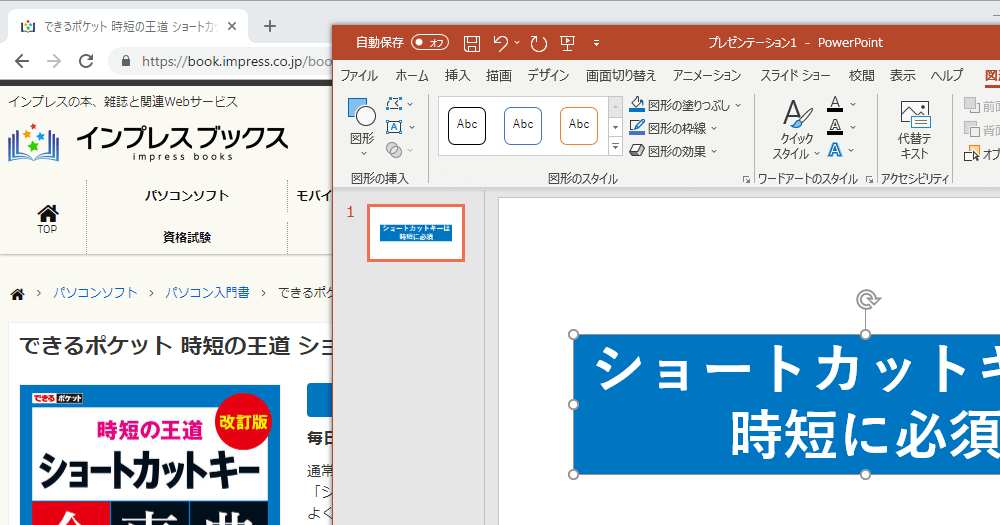Click the edit shape icon

394,103
